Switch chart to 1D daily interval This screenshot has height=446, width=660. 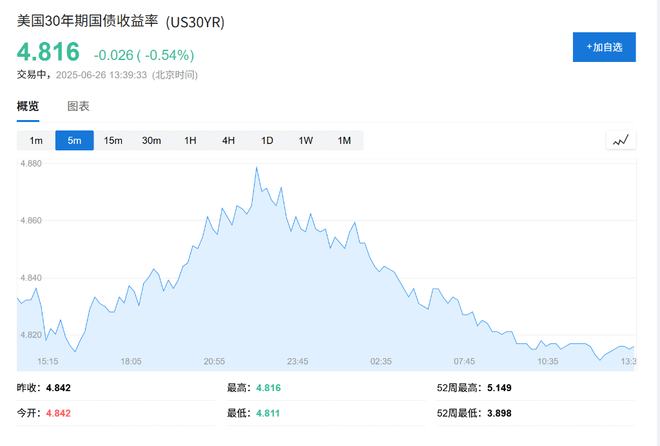pos(267,141)
